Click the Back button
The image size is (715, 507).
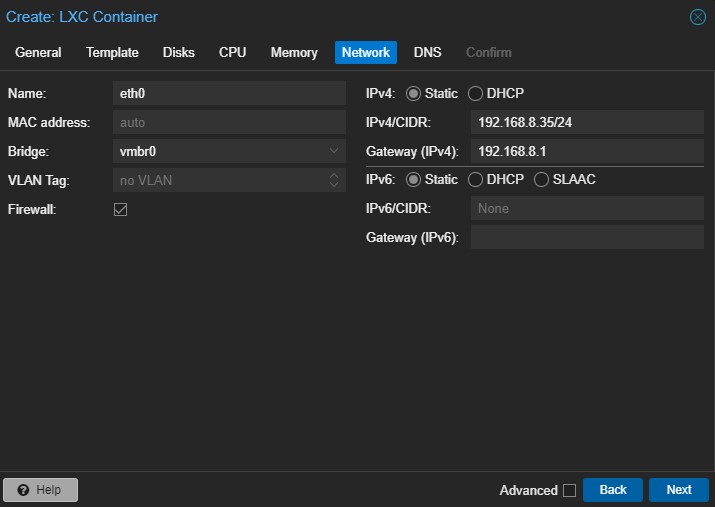click(612, 490)
